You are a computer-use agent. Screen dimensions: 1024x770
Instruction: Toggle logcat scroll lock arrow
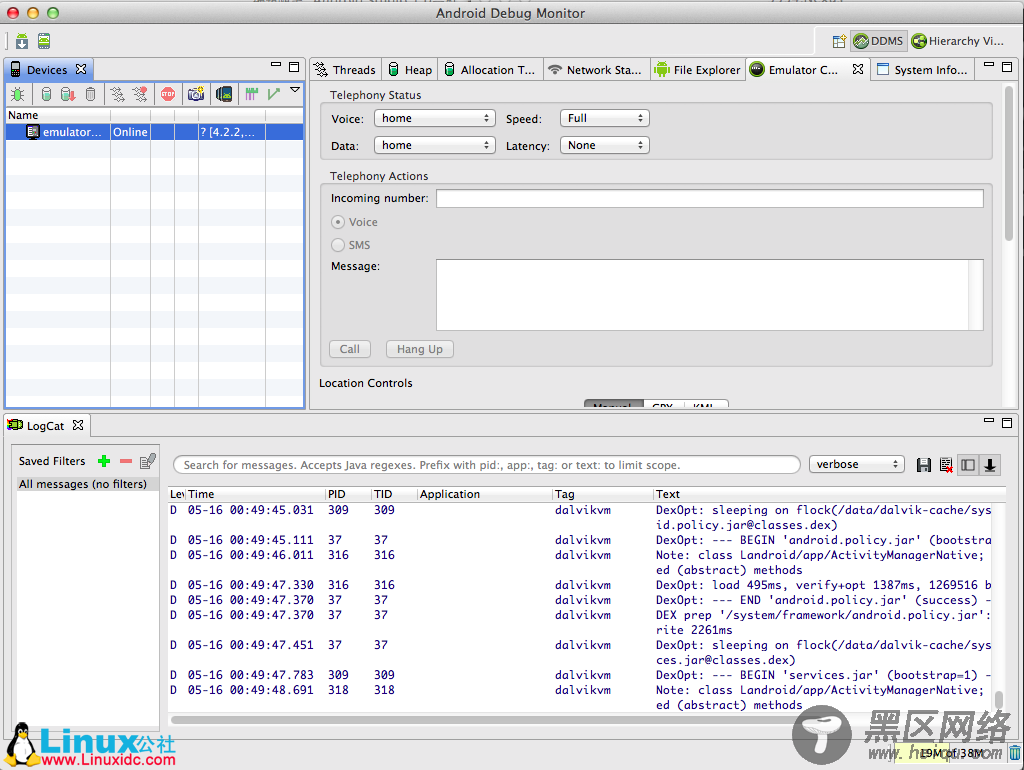pos(990,465)
